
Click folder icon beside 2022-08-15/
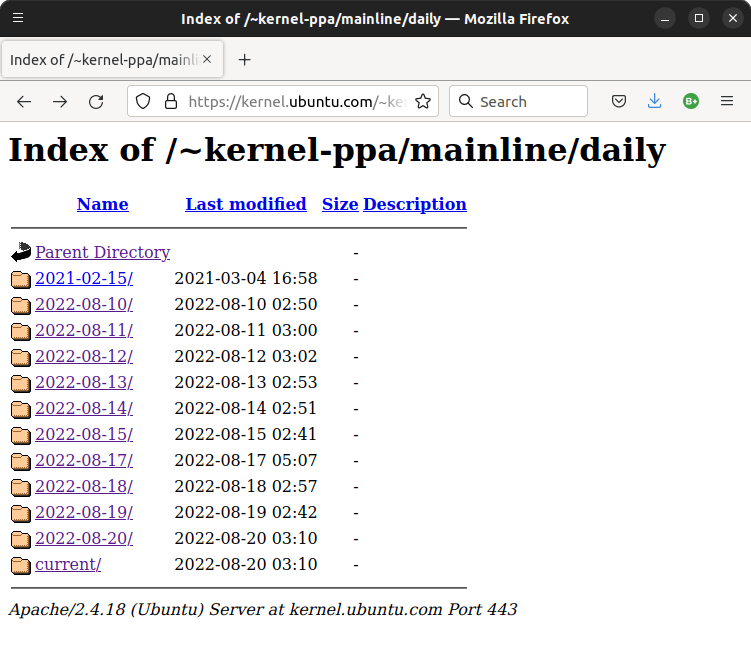[21, 435]
